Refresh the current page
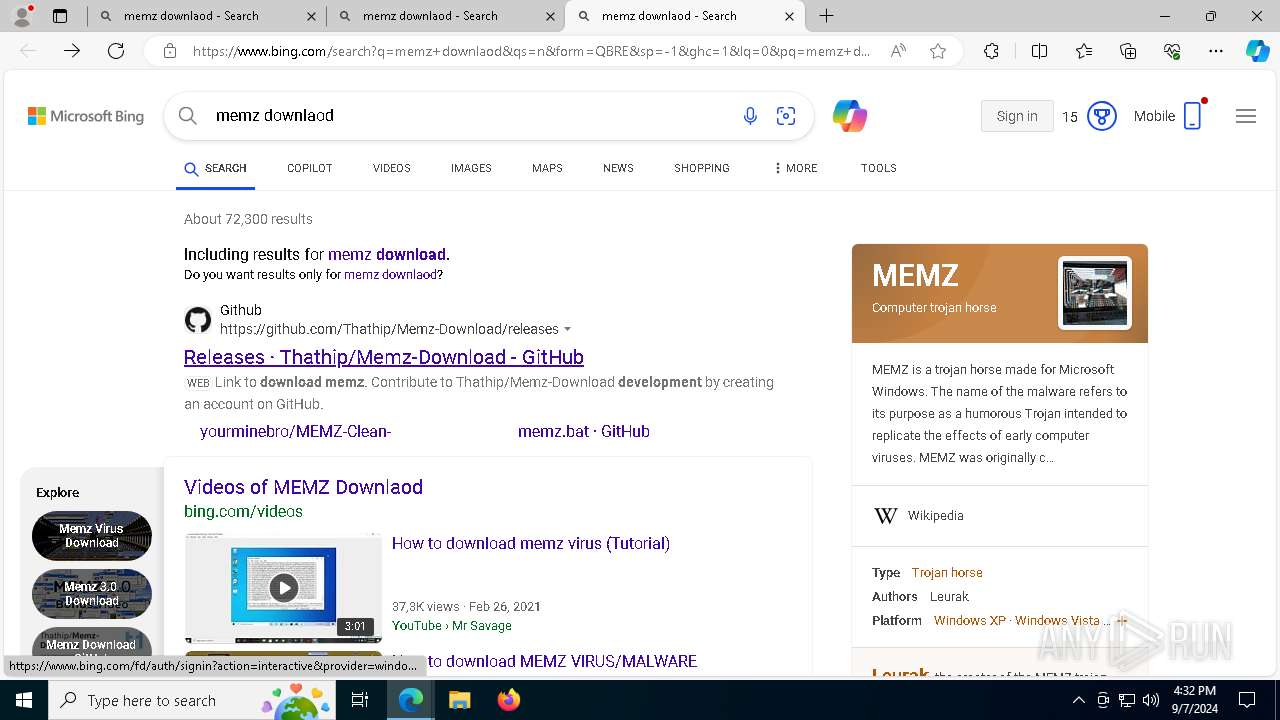The height and width of the screenshot is (720, 1280). pyautogui.click(x=116, y=51)
